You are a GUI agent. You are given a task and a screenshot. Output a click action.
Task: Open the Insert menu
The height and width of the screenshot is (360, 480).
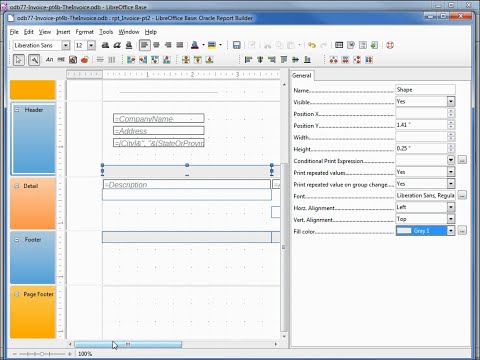coord(63,32)
